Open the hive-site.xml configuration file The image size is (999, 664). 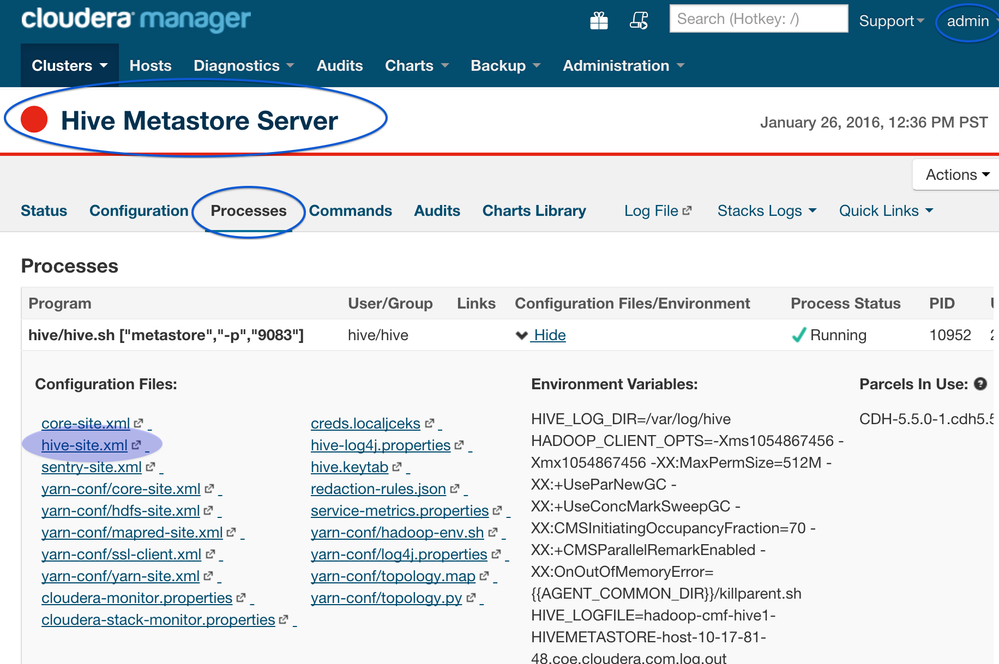(84, 445)
